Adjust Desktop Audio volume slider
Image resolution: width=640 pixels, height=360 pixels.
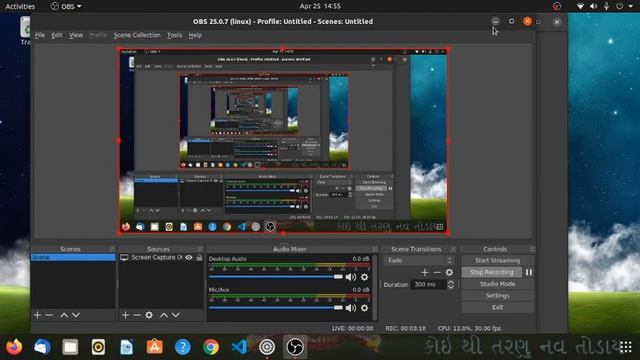(276, 277)
